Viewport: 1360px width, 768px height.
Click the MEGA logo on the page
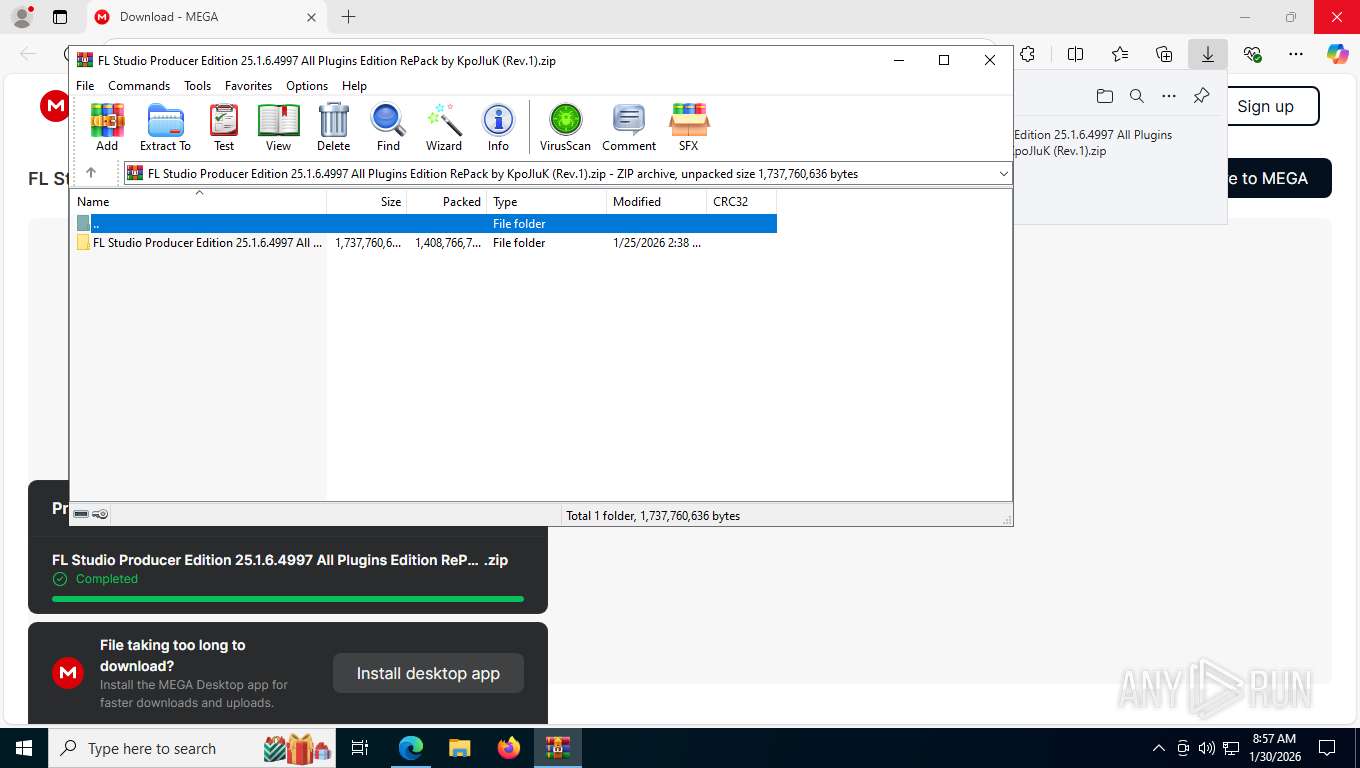pyautogui.click(x=55, y=106)
